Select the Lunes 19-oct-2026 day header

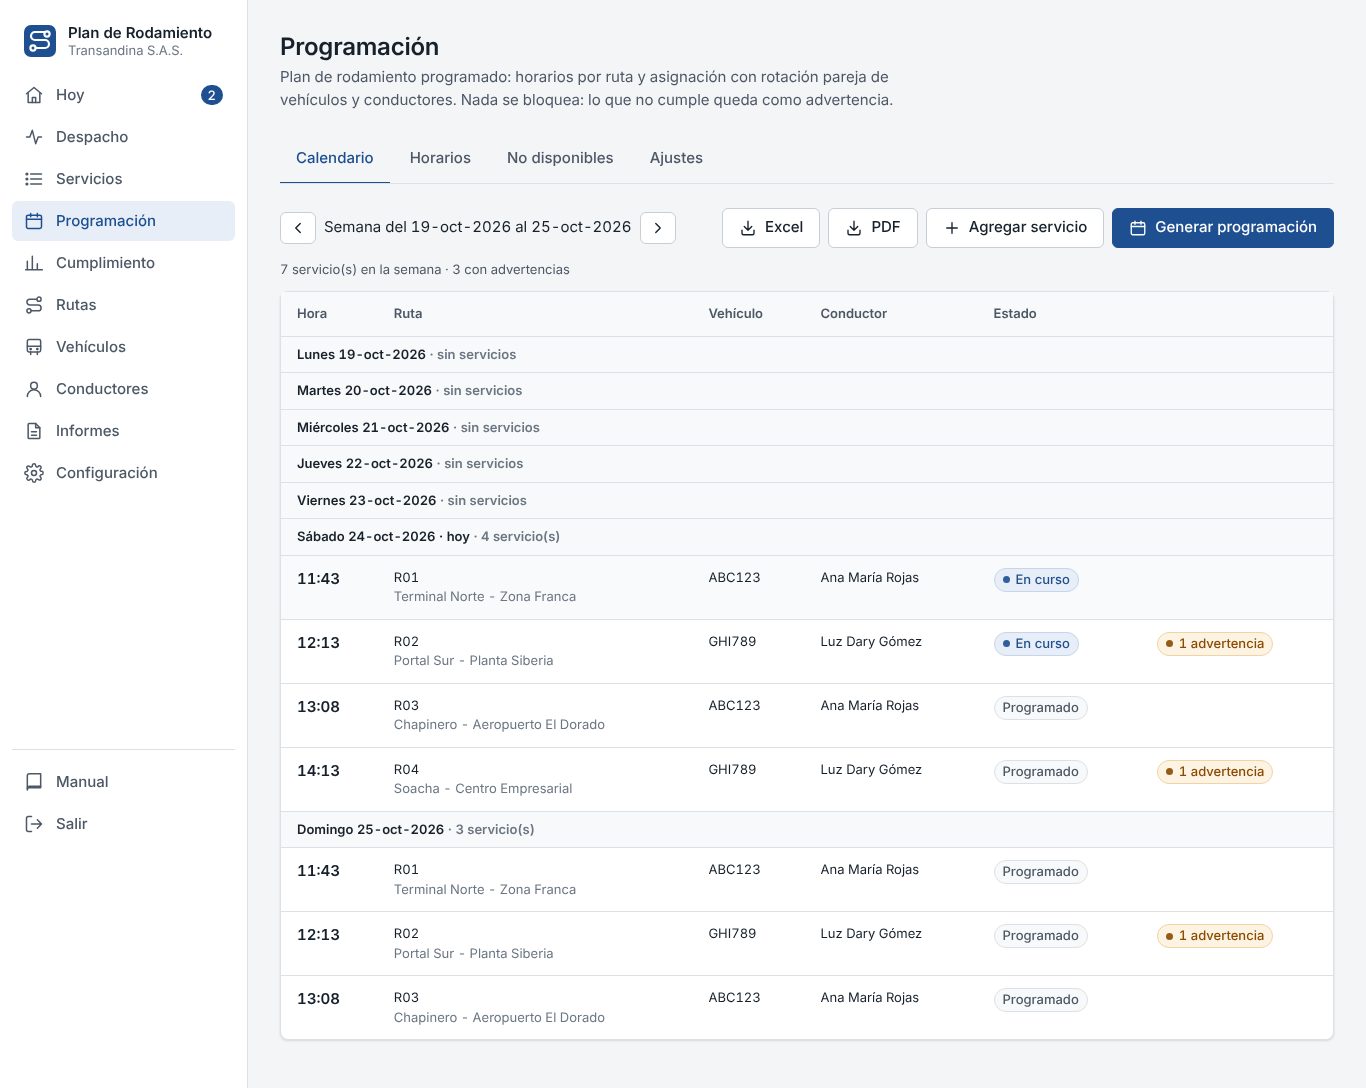pyautogui.click(x=807, y=355)
